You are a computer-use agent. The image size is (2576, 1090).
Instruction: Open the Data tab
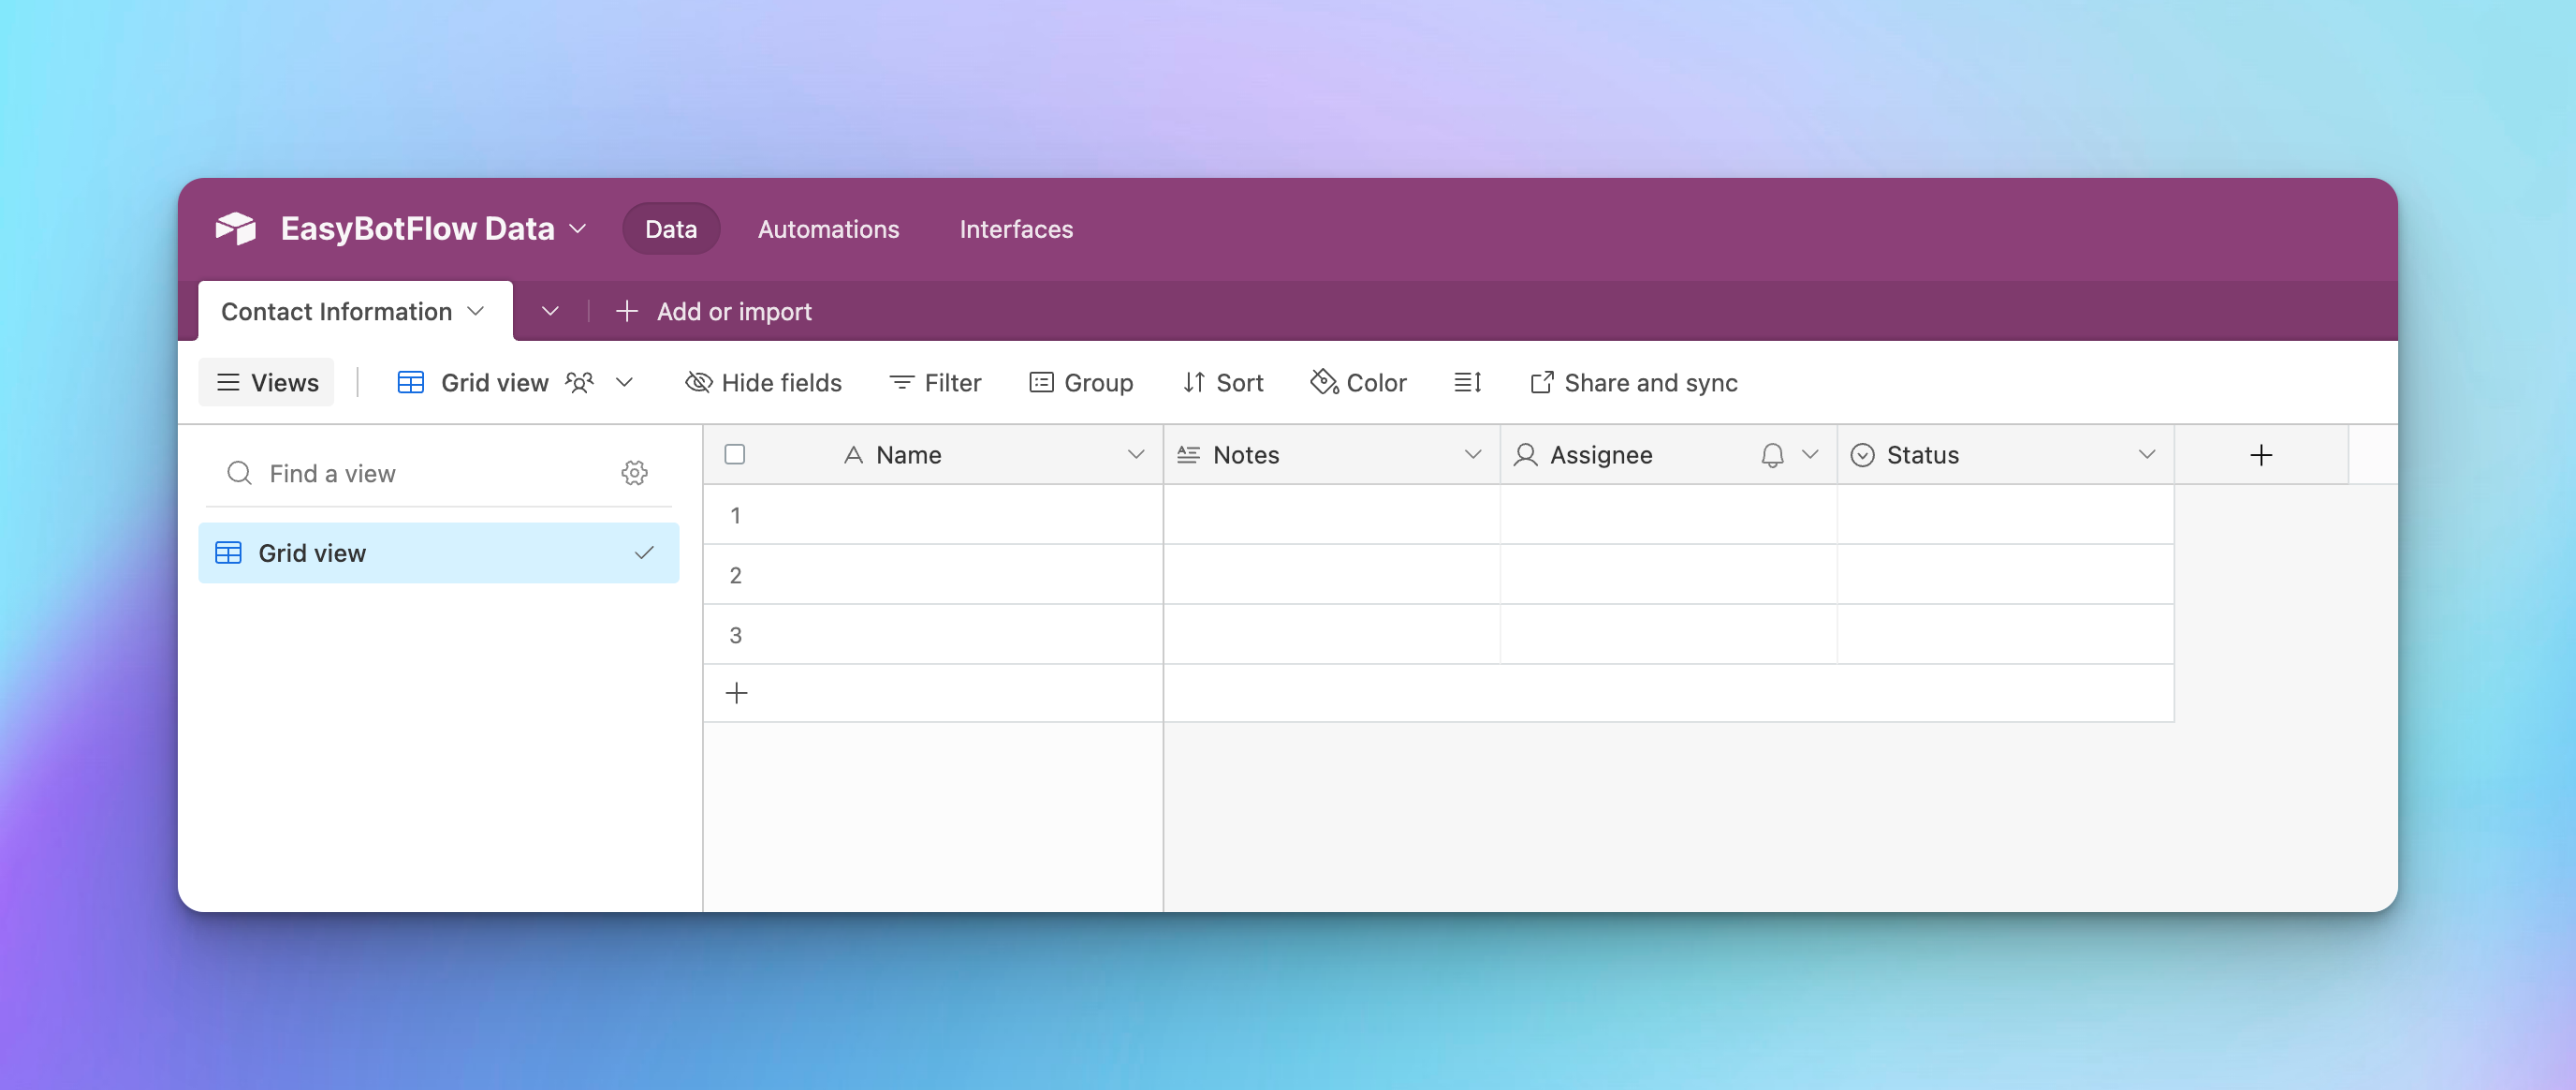670,228
